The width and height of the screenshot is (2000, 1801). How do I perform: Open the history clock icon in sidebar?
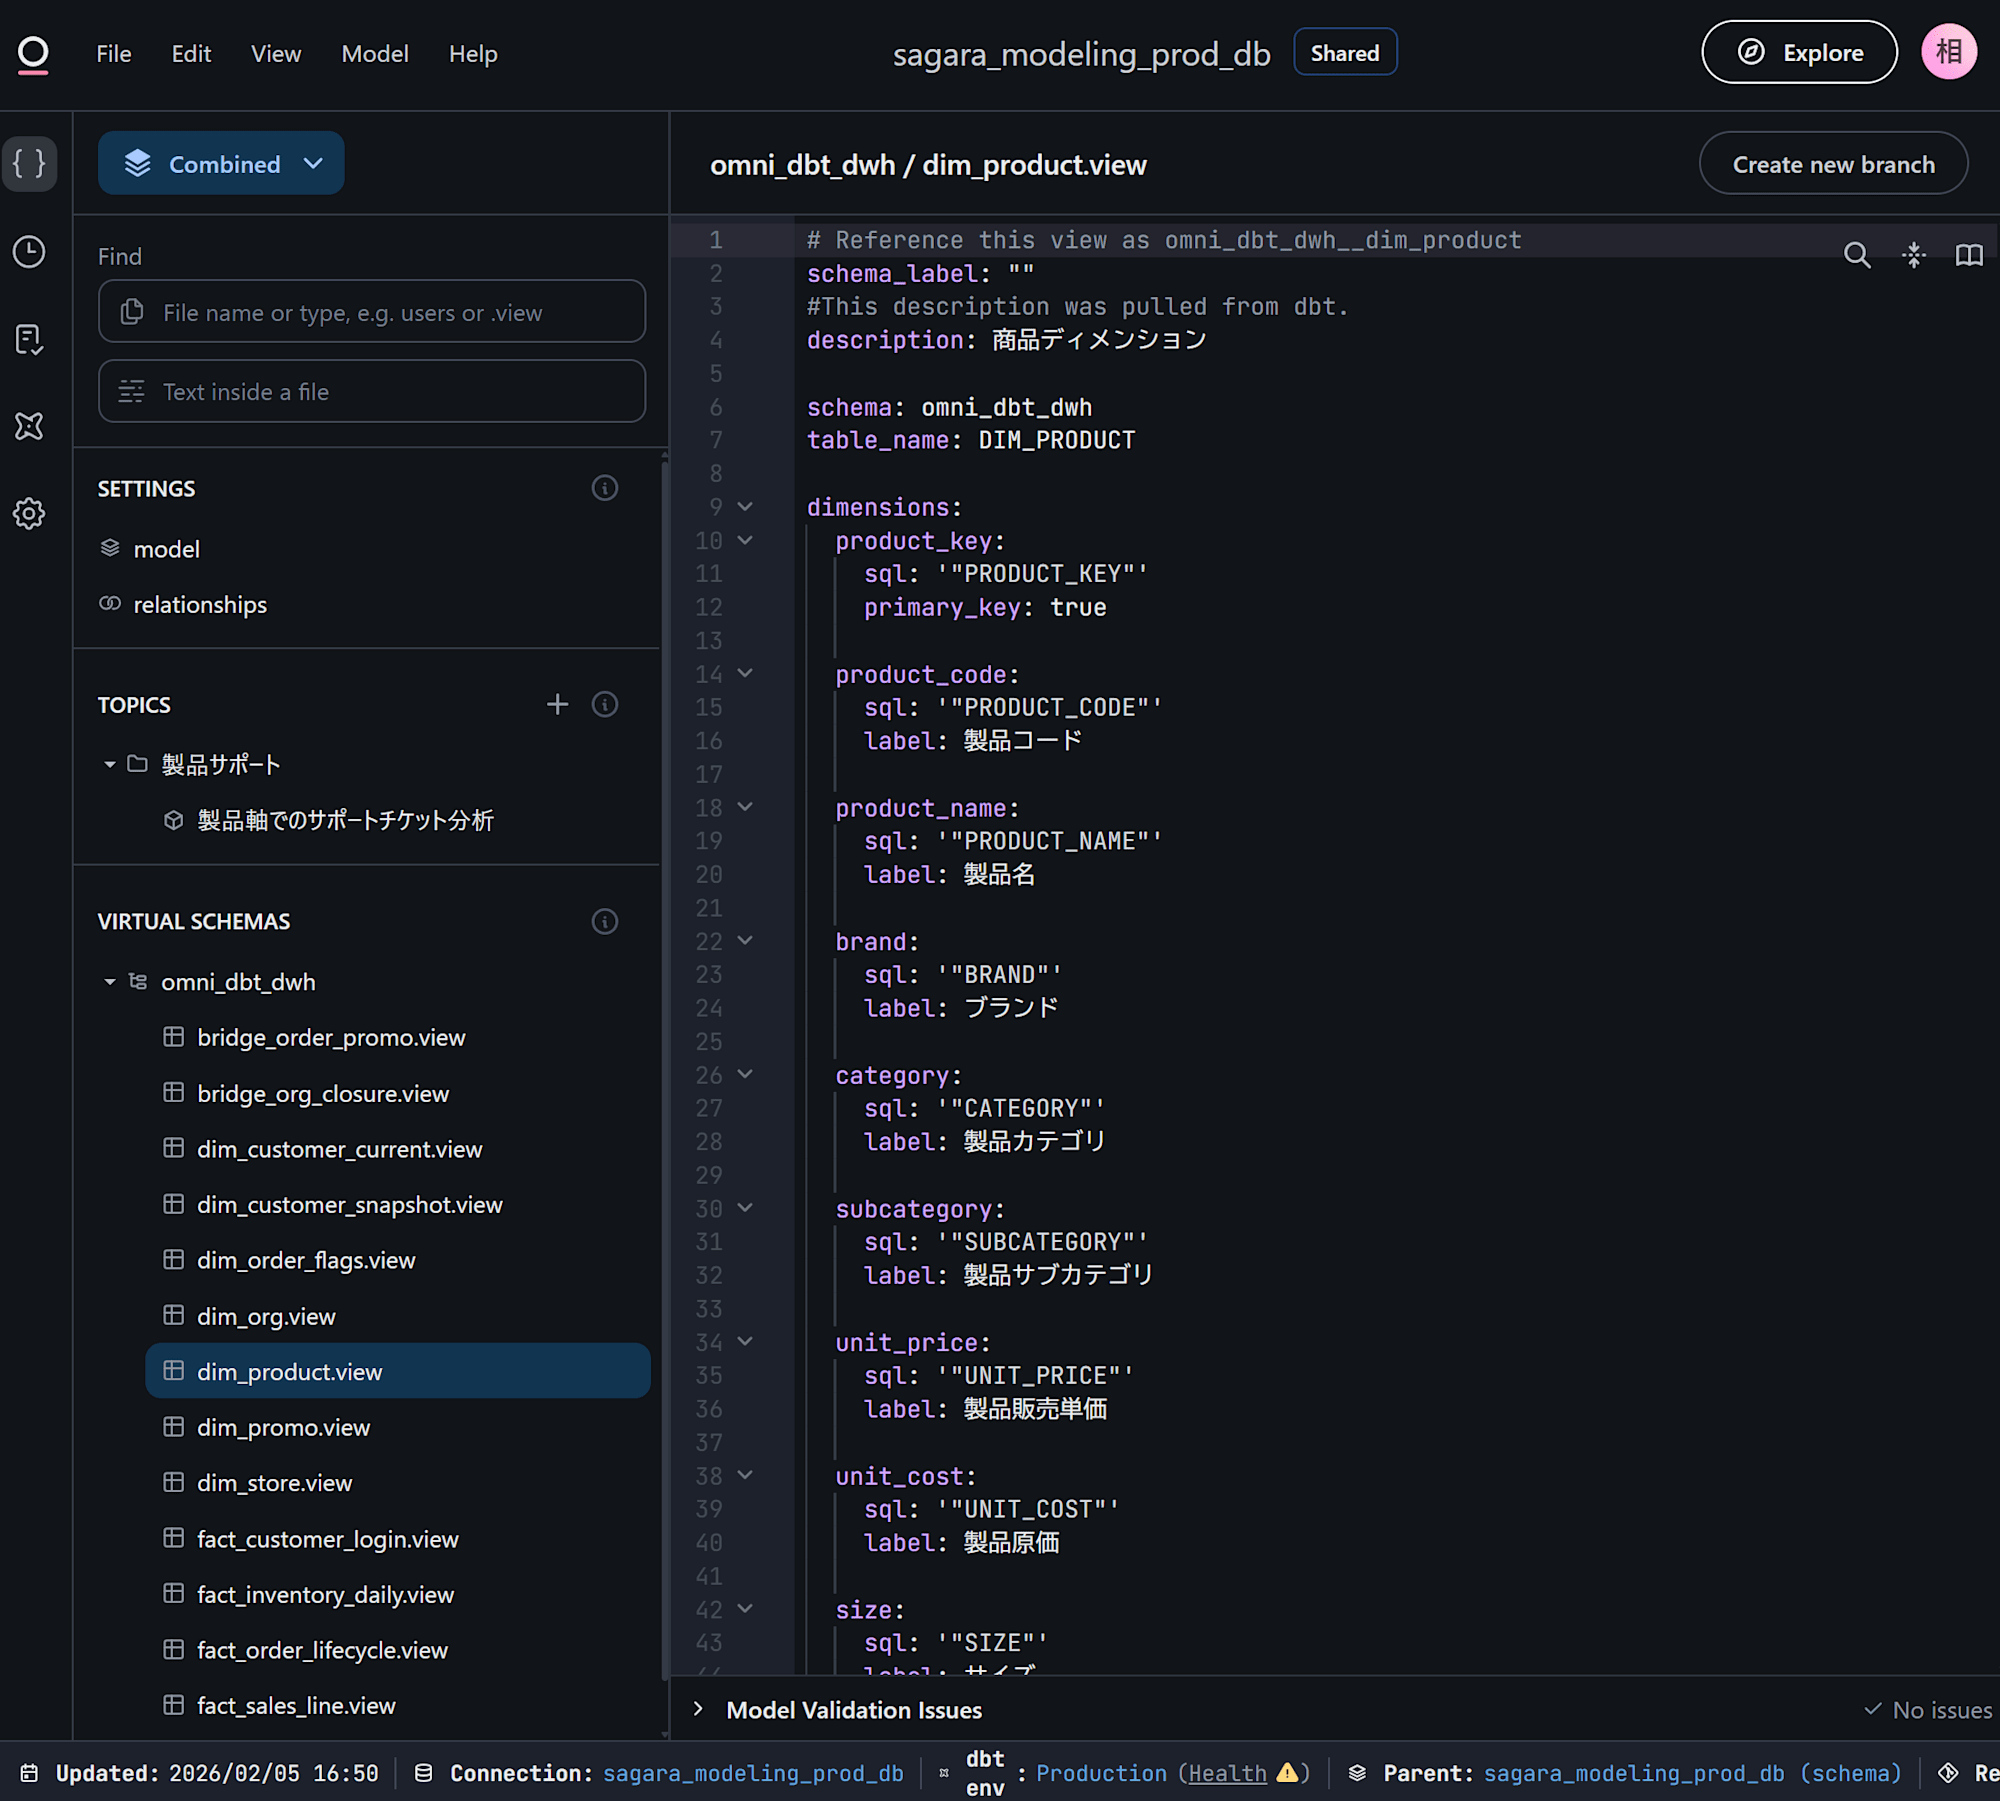(30, 252)
